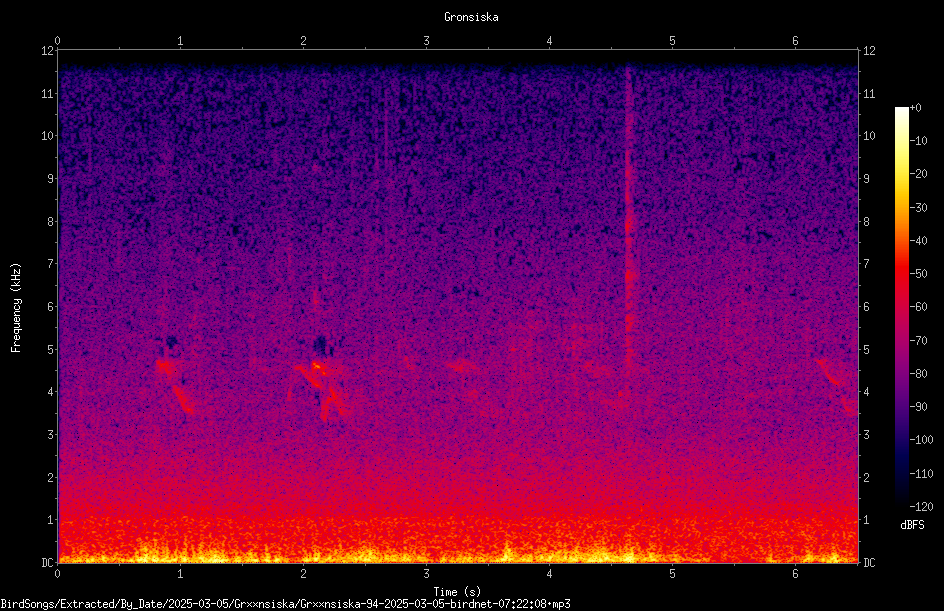Click the file path text at bottom

pyautogui.click(x=285, y=604)
